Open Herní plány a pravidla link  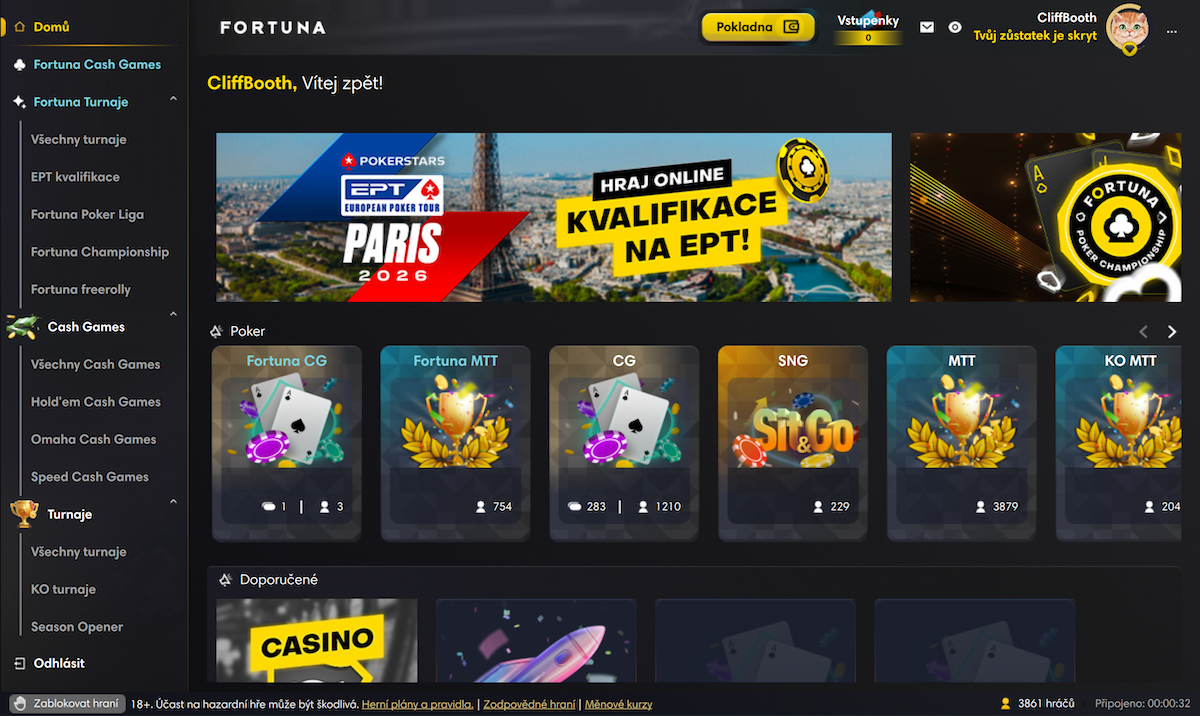click(x=417, y=704)
